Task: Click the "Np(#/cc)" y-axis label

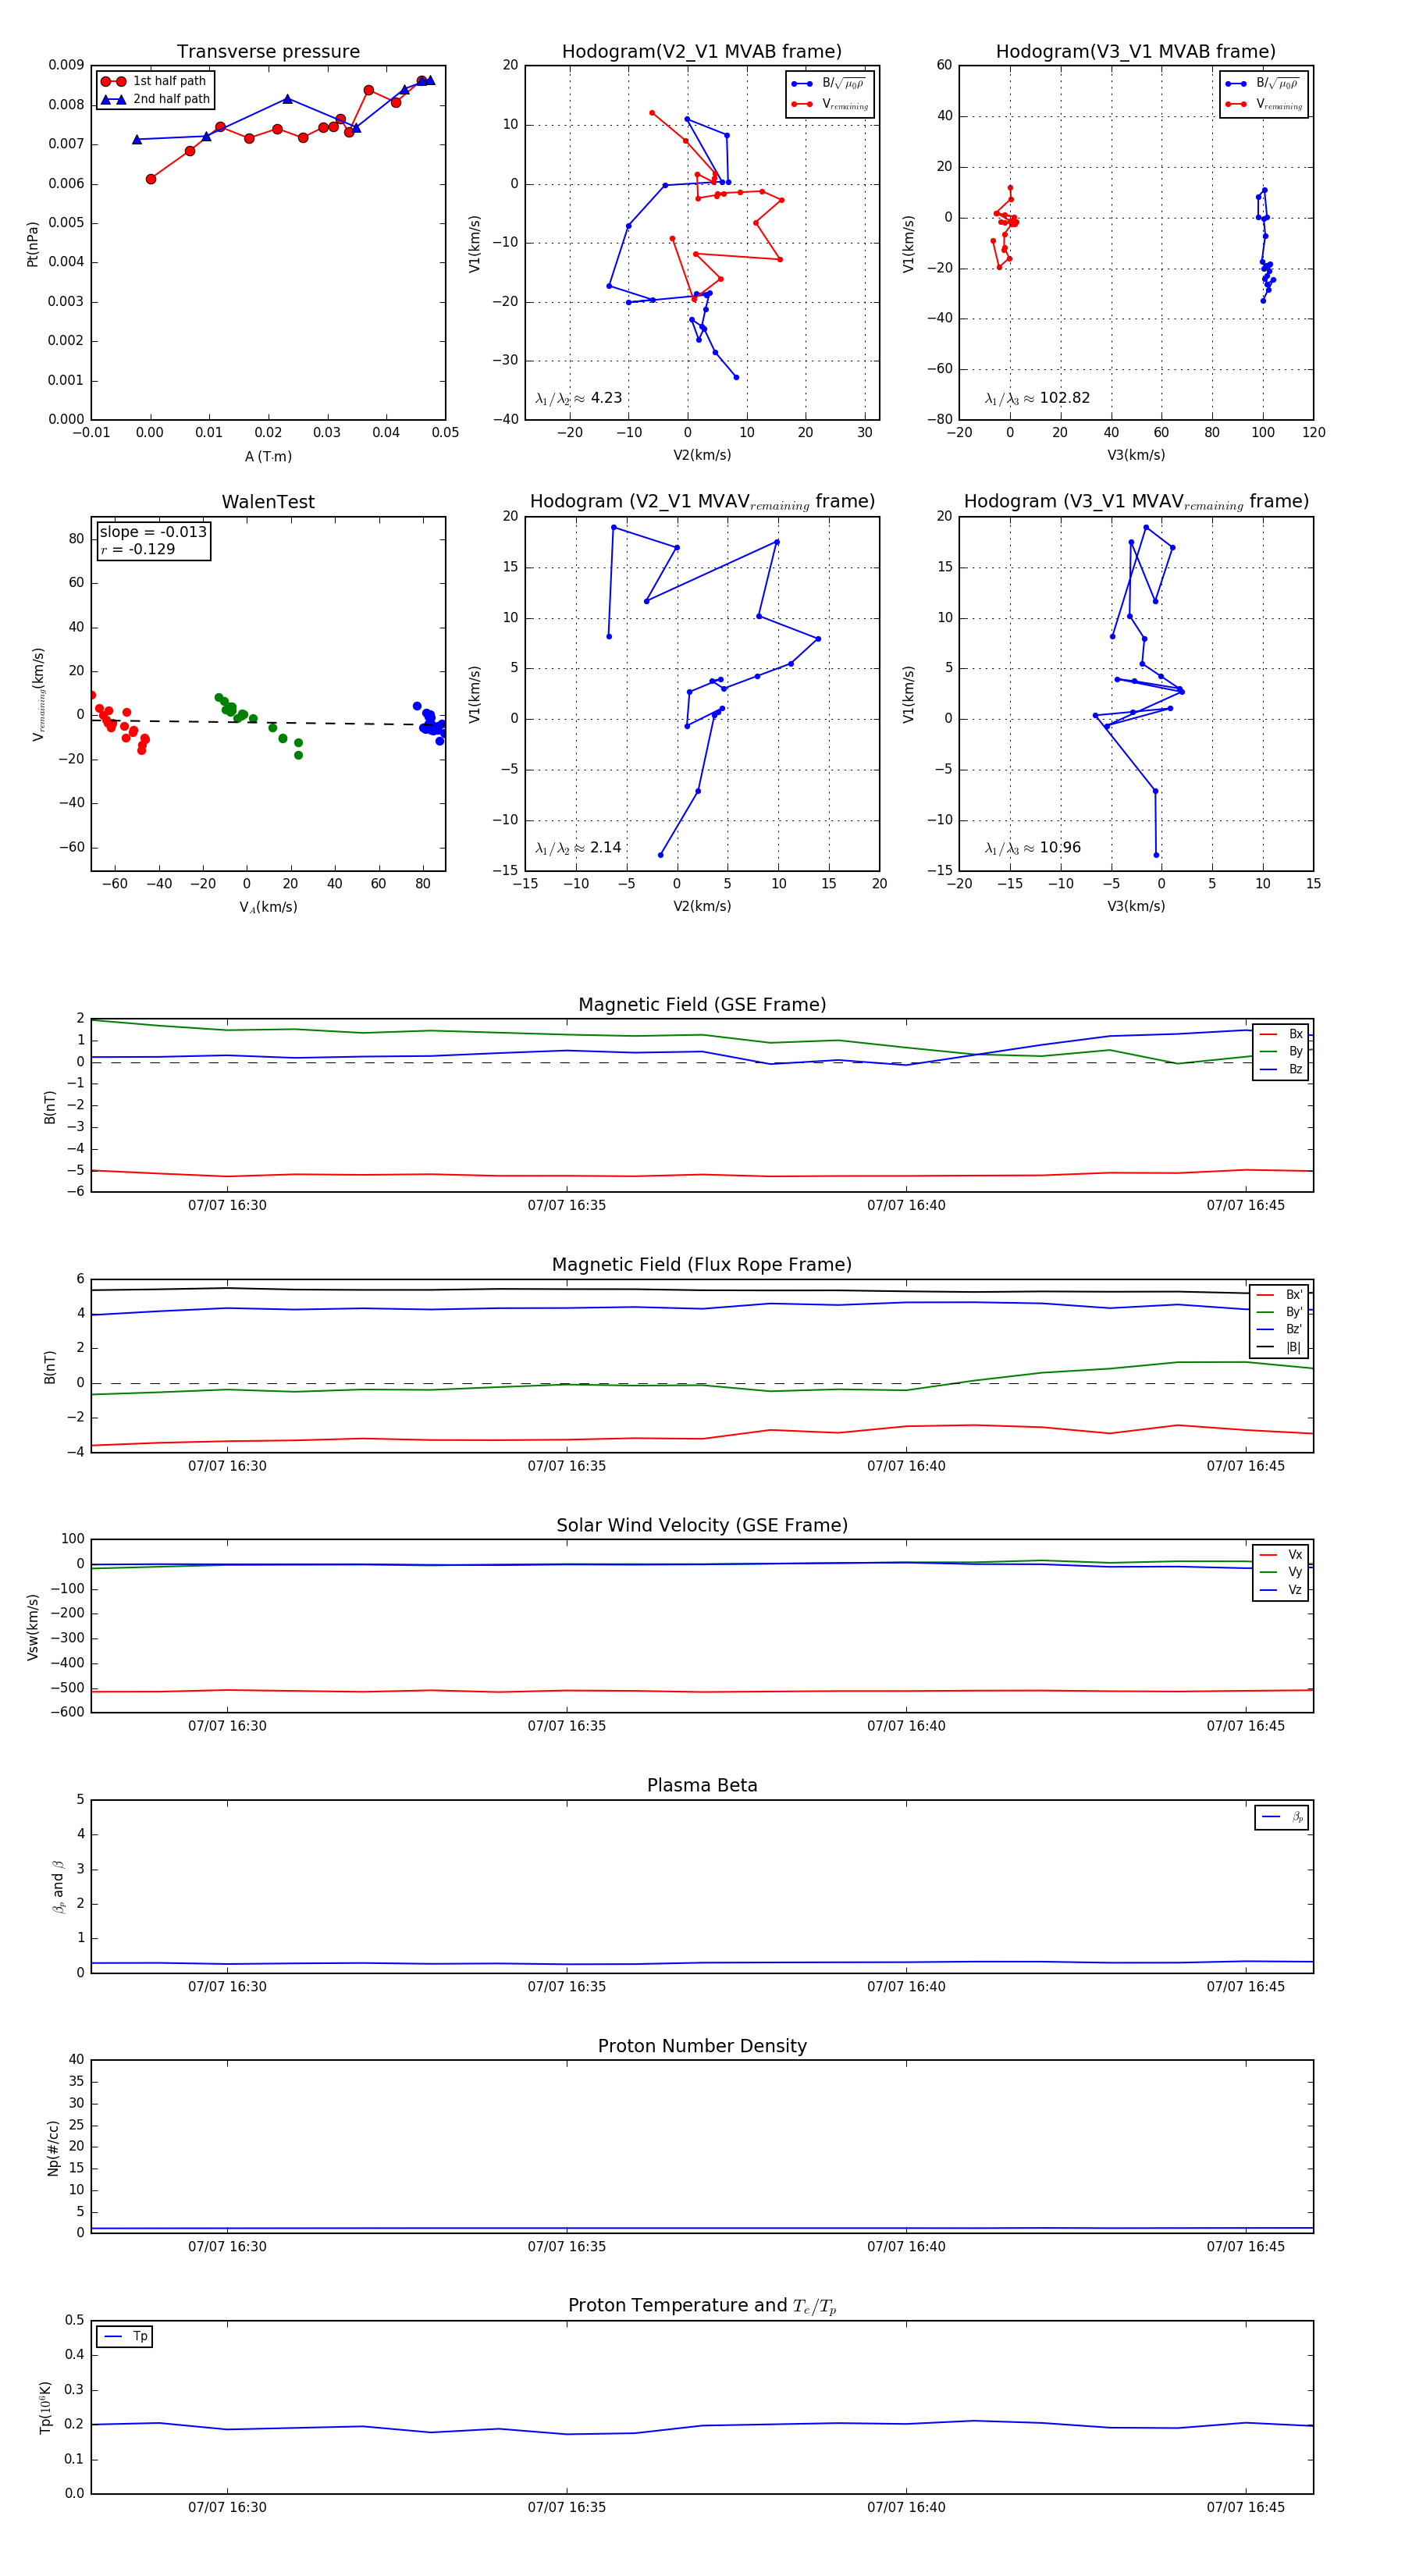Action: [x=53, y=2148]
